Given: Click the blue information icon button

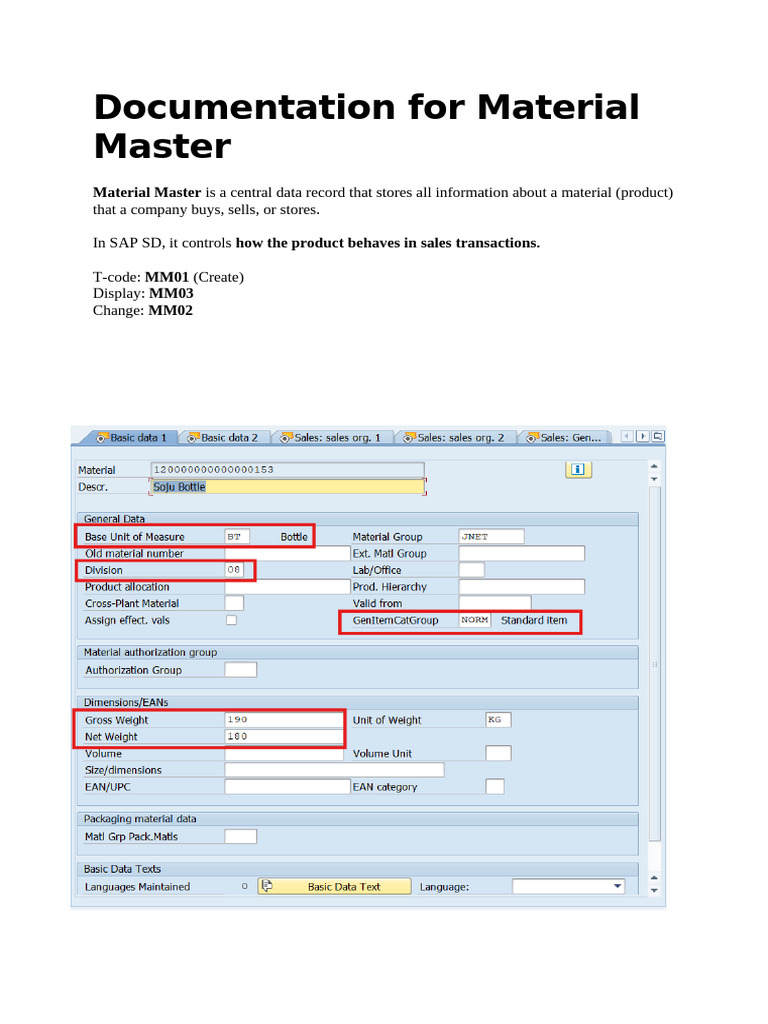Looking at the screenshot, I should click(x=578, y=470).
